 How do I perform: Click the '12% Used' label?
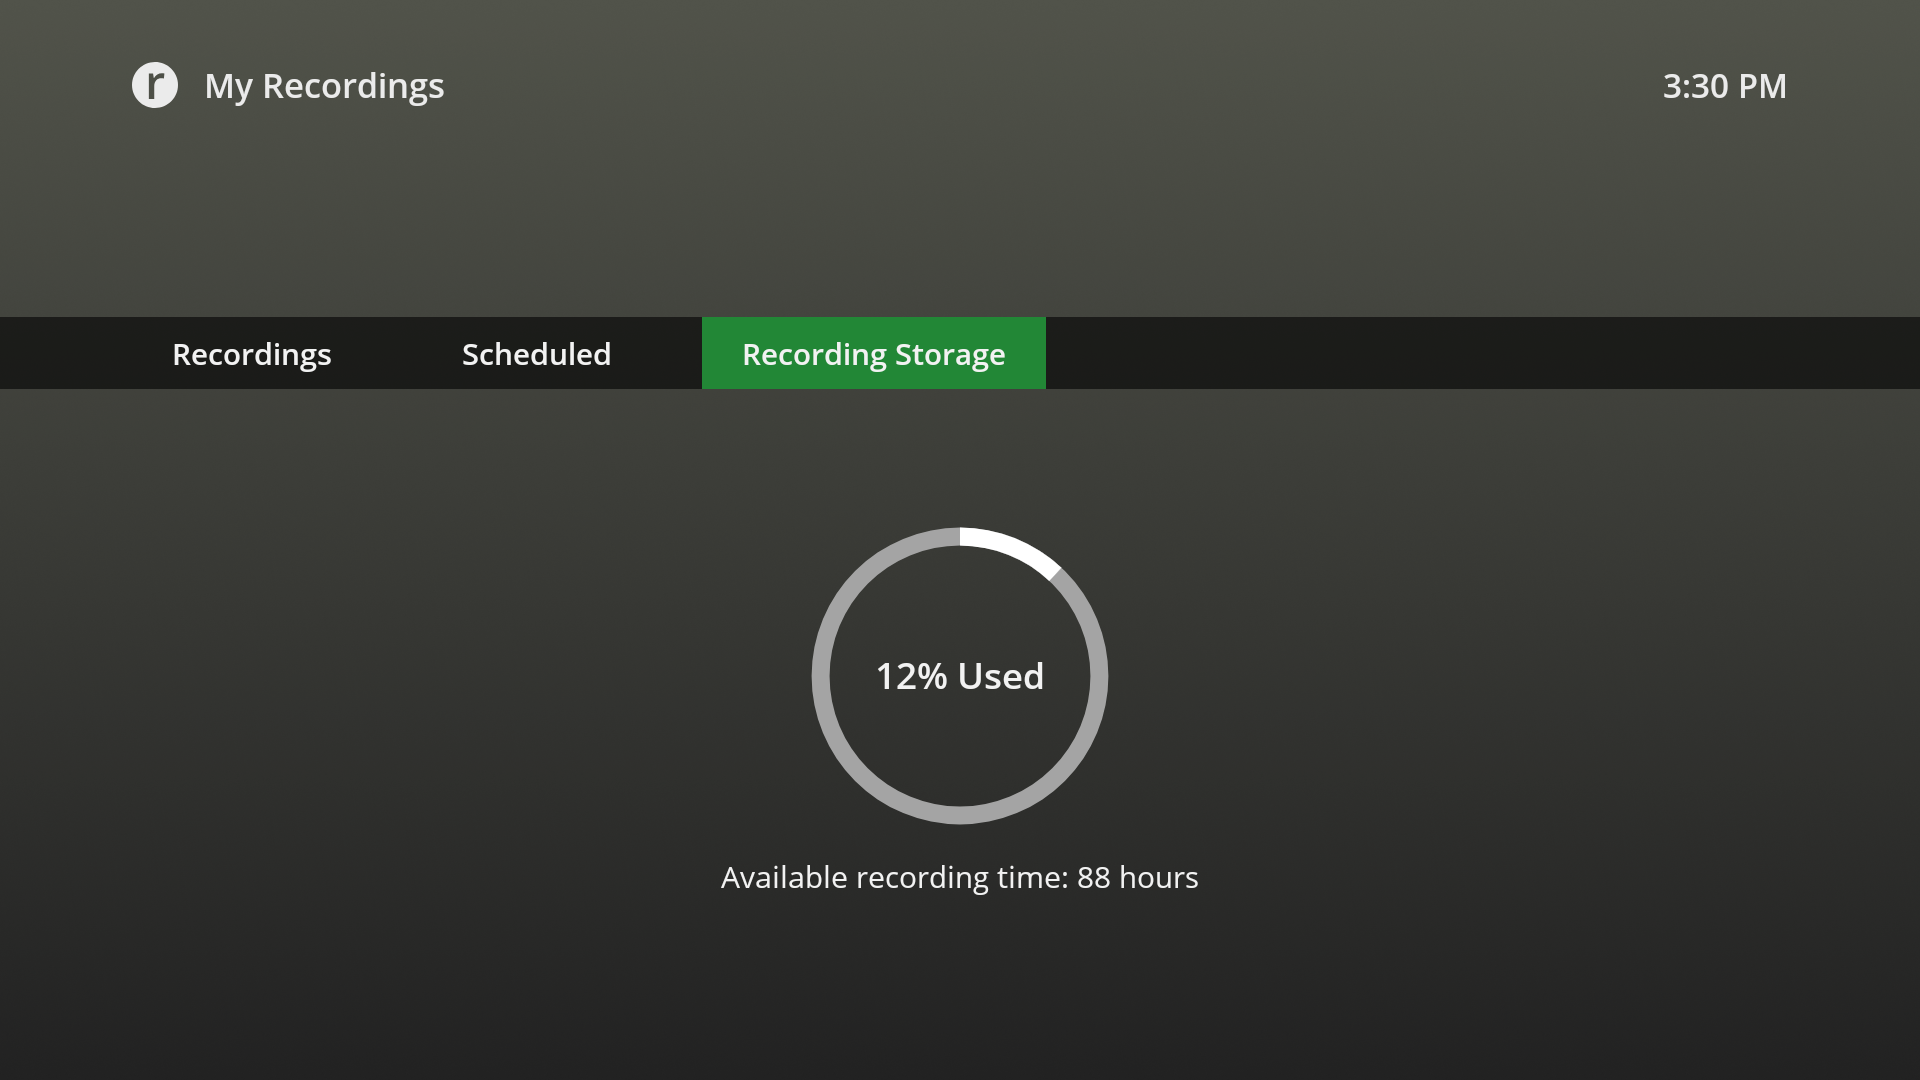960,676
